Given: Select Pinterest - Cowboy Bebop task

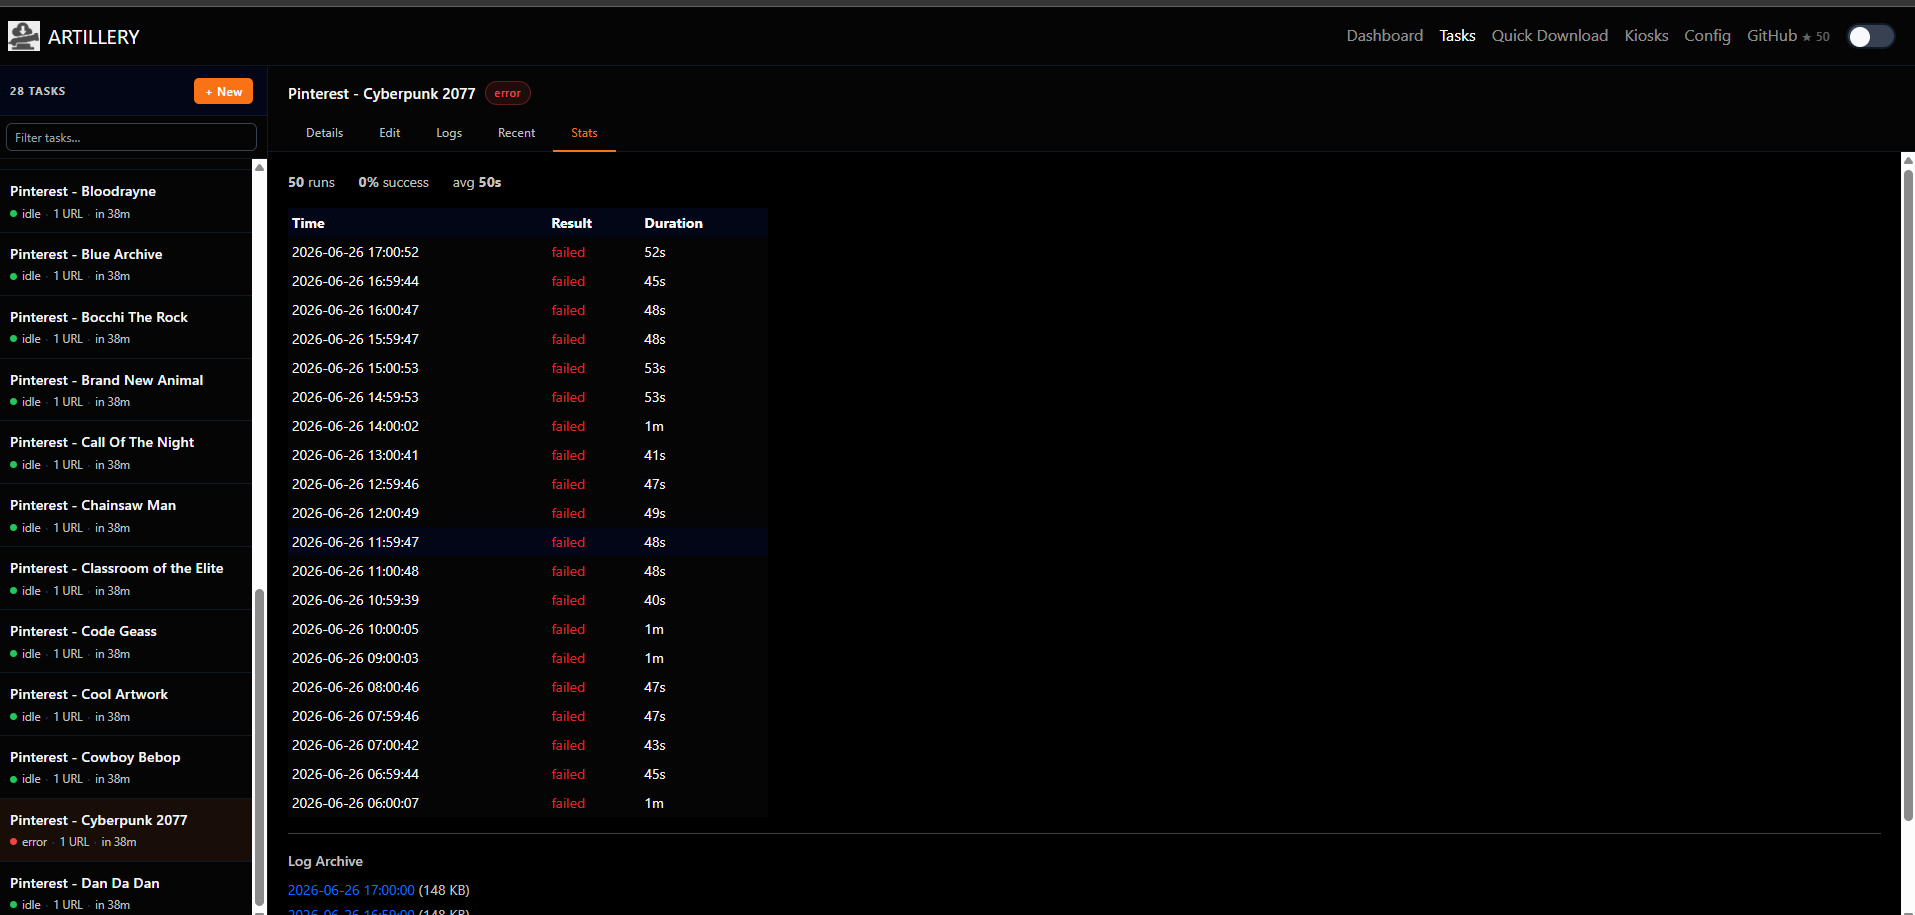Looking at the screenshot, I should [126, 767].
